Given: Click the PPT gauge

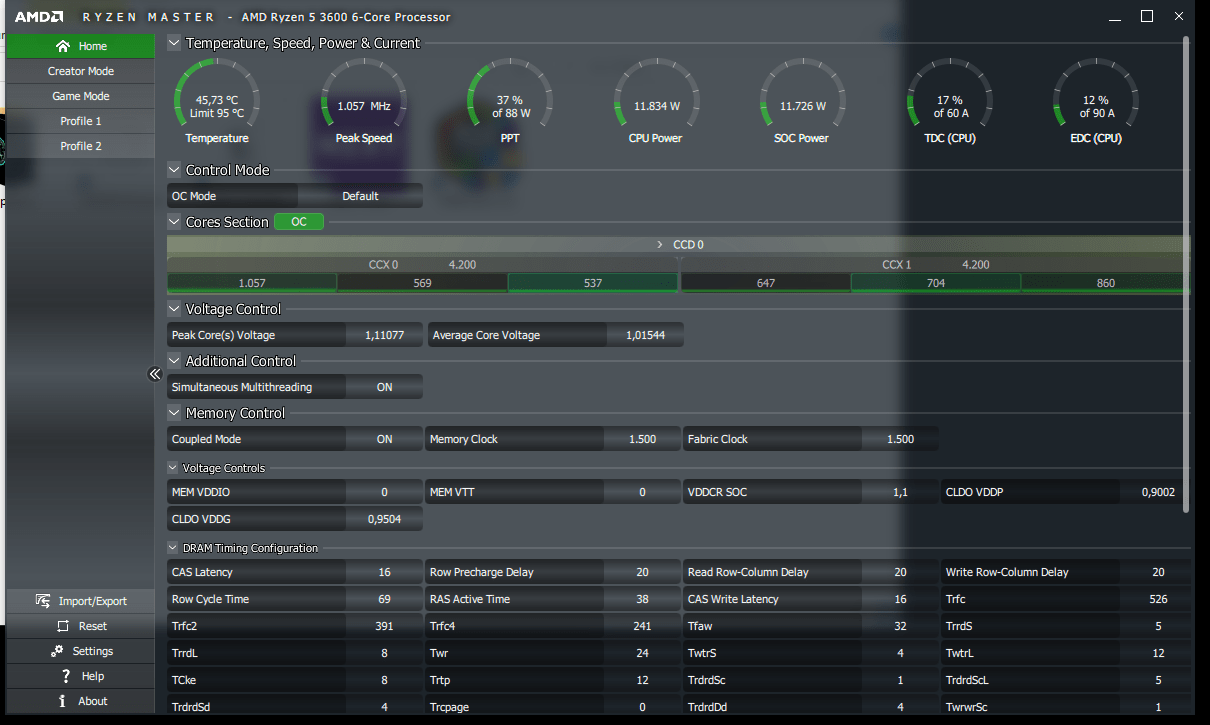Looking at the screenshot, I should click(510, 101).
